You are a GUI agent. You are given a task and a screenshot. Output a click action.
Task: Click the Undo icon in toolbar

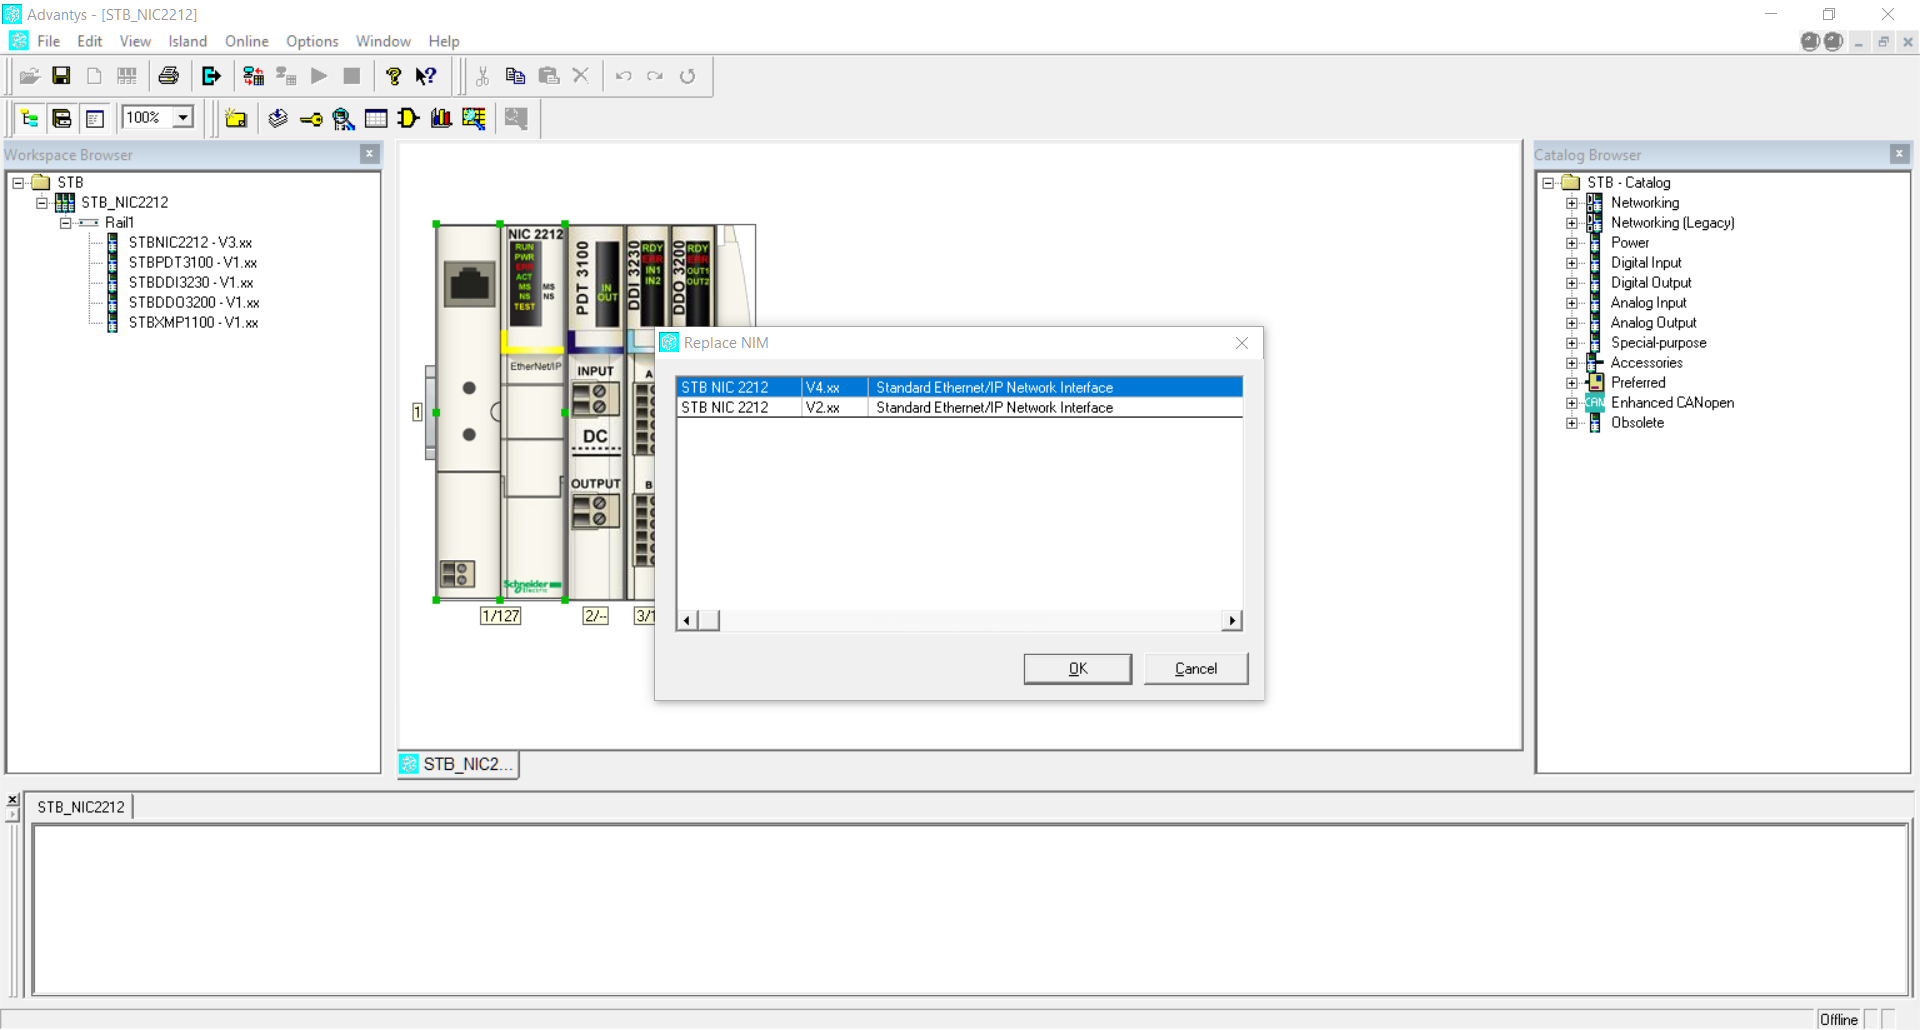[x=624, y=76]
